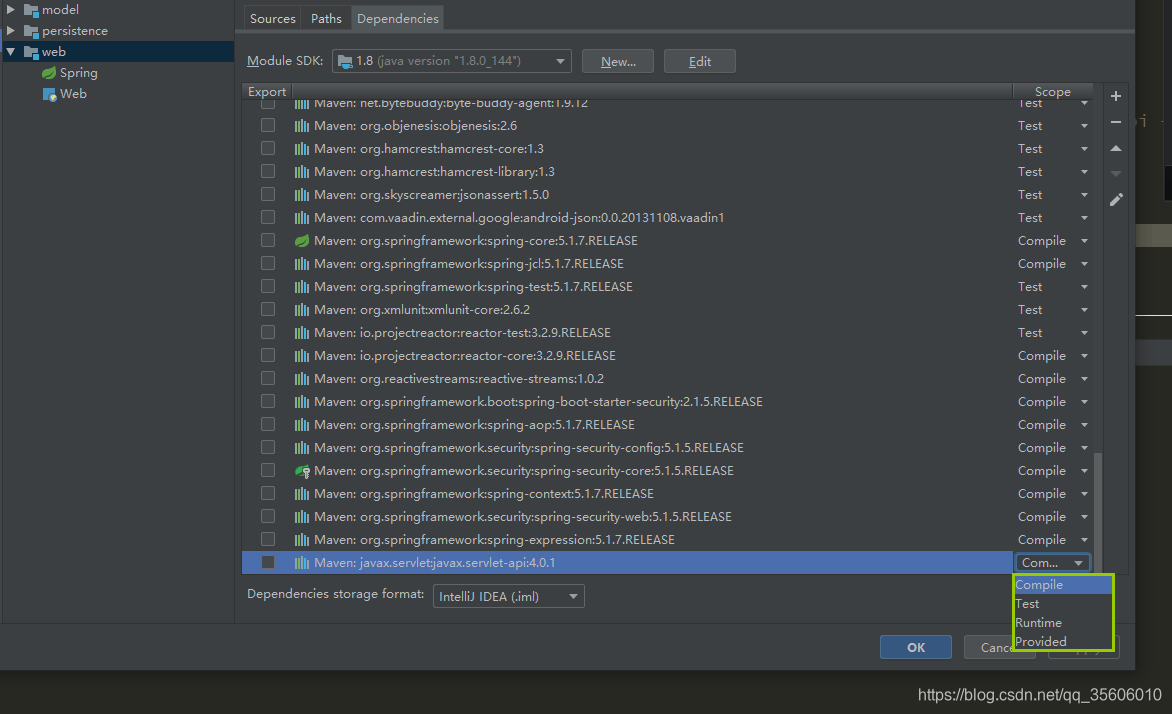This screenshot has width=1172, height=714.
Task: Click the New... button
Action: (x=617, y=60)
